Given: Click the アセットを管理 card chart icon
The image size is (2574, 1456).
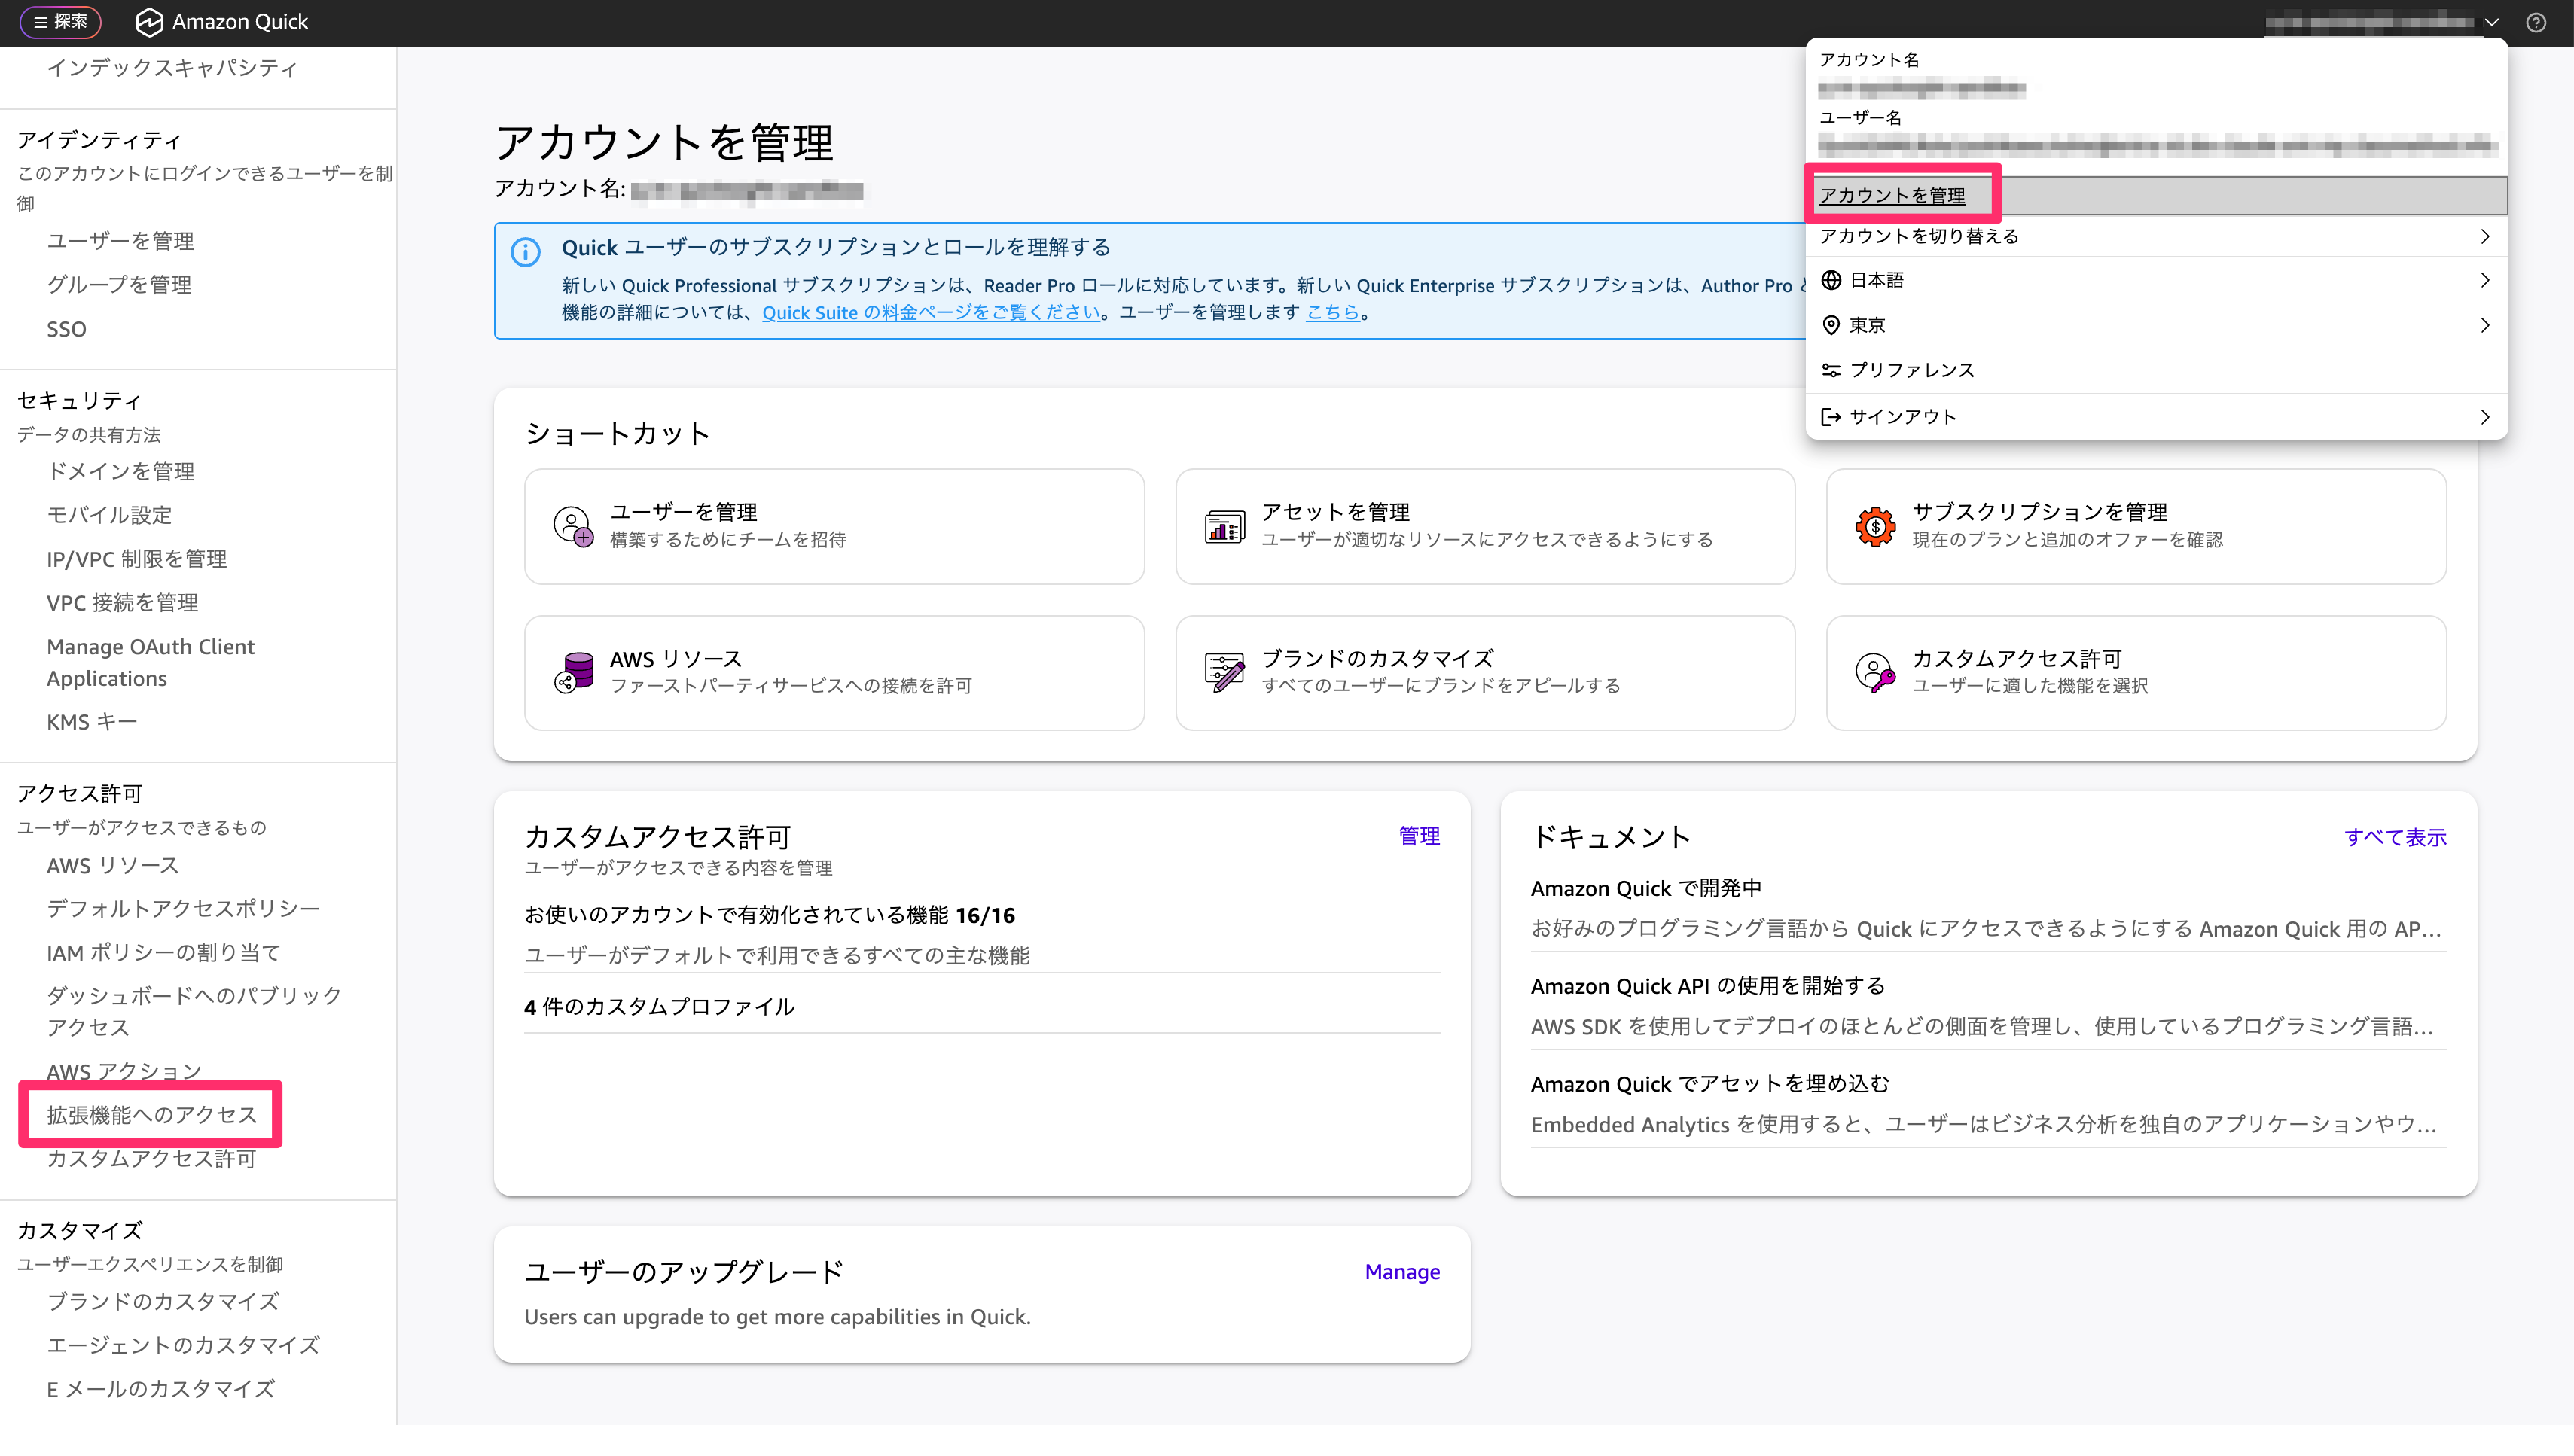Looking at the screenshot, I should coord(1224,526).
